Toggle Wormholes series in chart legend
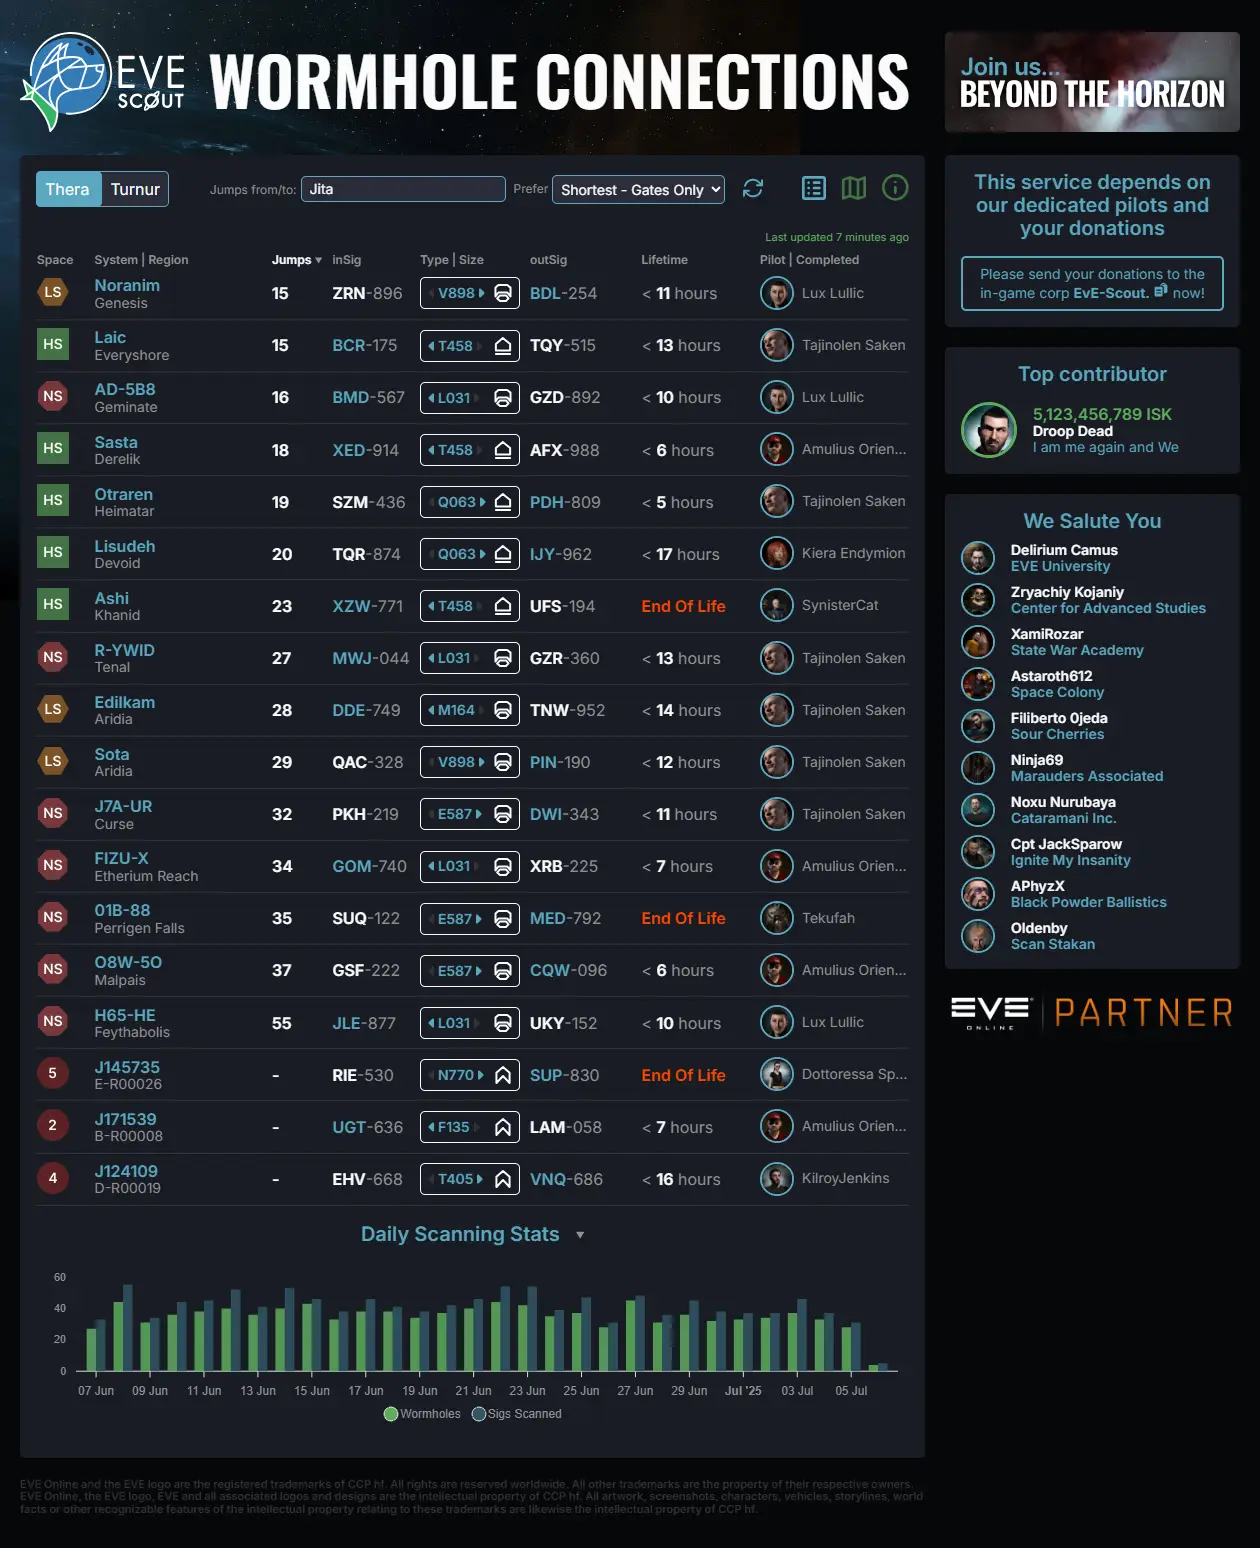 (x=423, y=1414)
